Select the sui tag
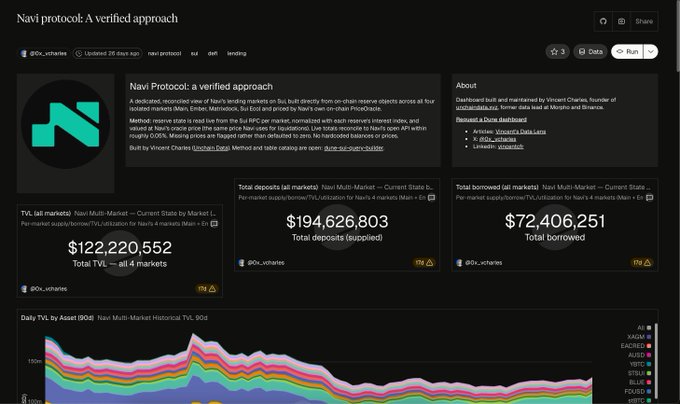The image size is (680, 404). [x=194, y=53]
